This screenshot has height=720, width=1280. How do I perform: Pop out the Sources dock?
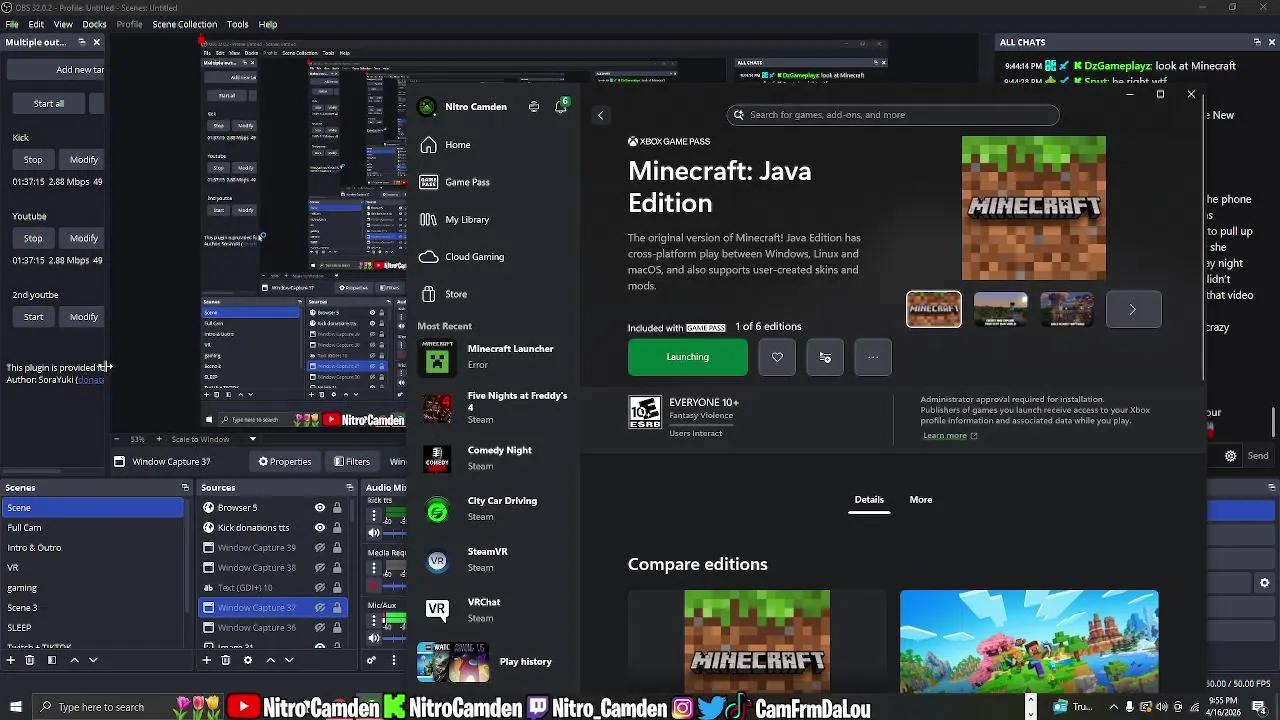click(348, 488)
